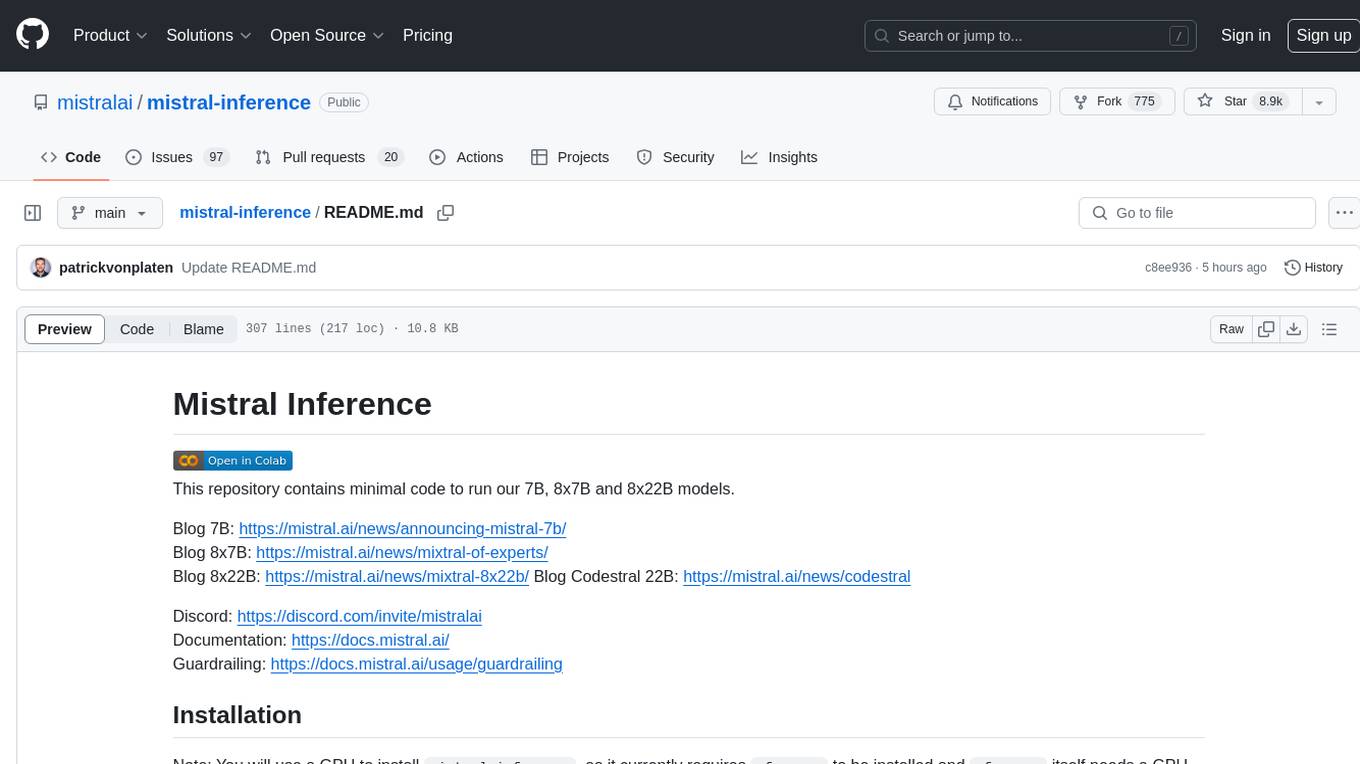1360x764 pixels.
Task: Open the Discord invite link
Action: [x=359, y=616]
